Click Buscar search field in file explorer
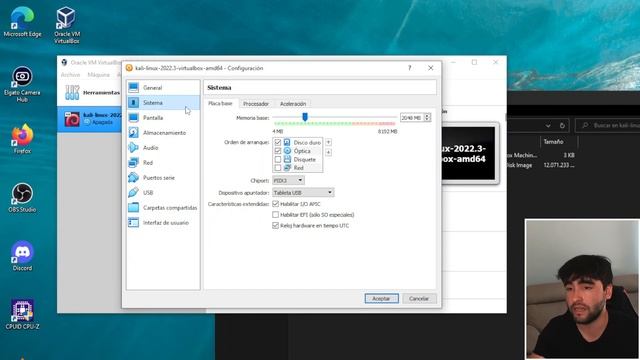This screenshot has height=360, width=640. [608, 126]
